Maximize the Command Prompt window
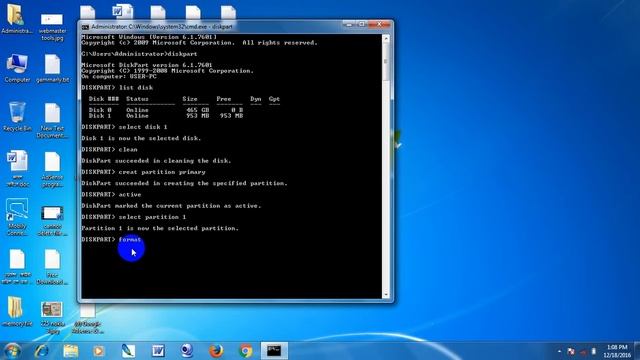The height and width of the screenshot is (360, 640). pos(362,25)
